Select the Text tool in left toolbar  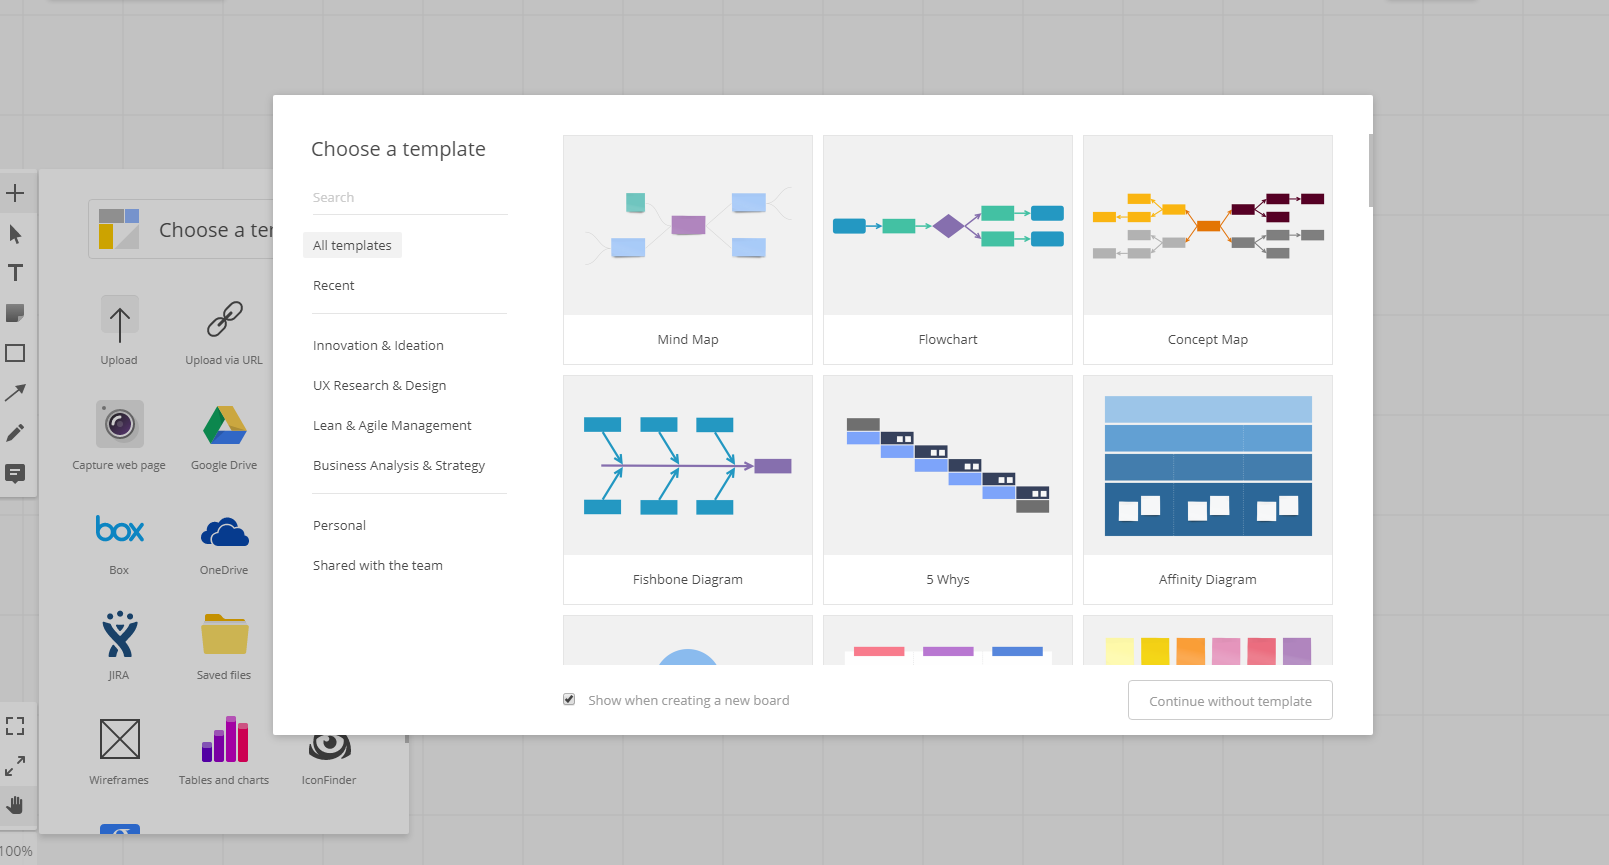pyautogui.click(x=15, y=273)
